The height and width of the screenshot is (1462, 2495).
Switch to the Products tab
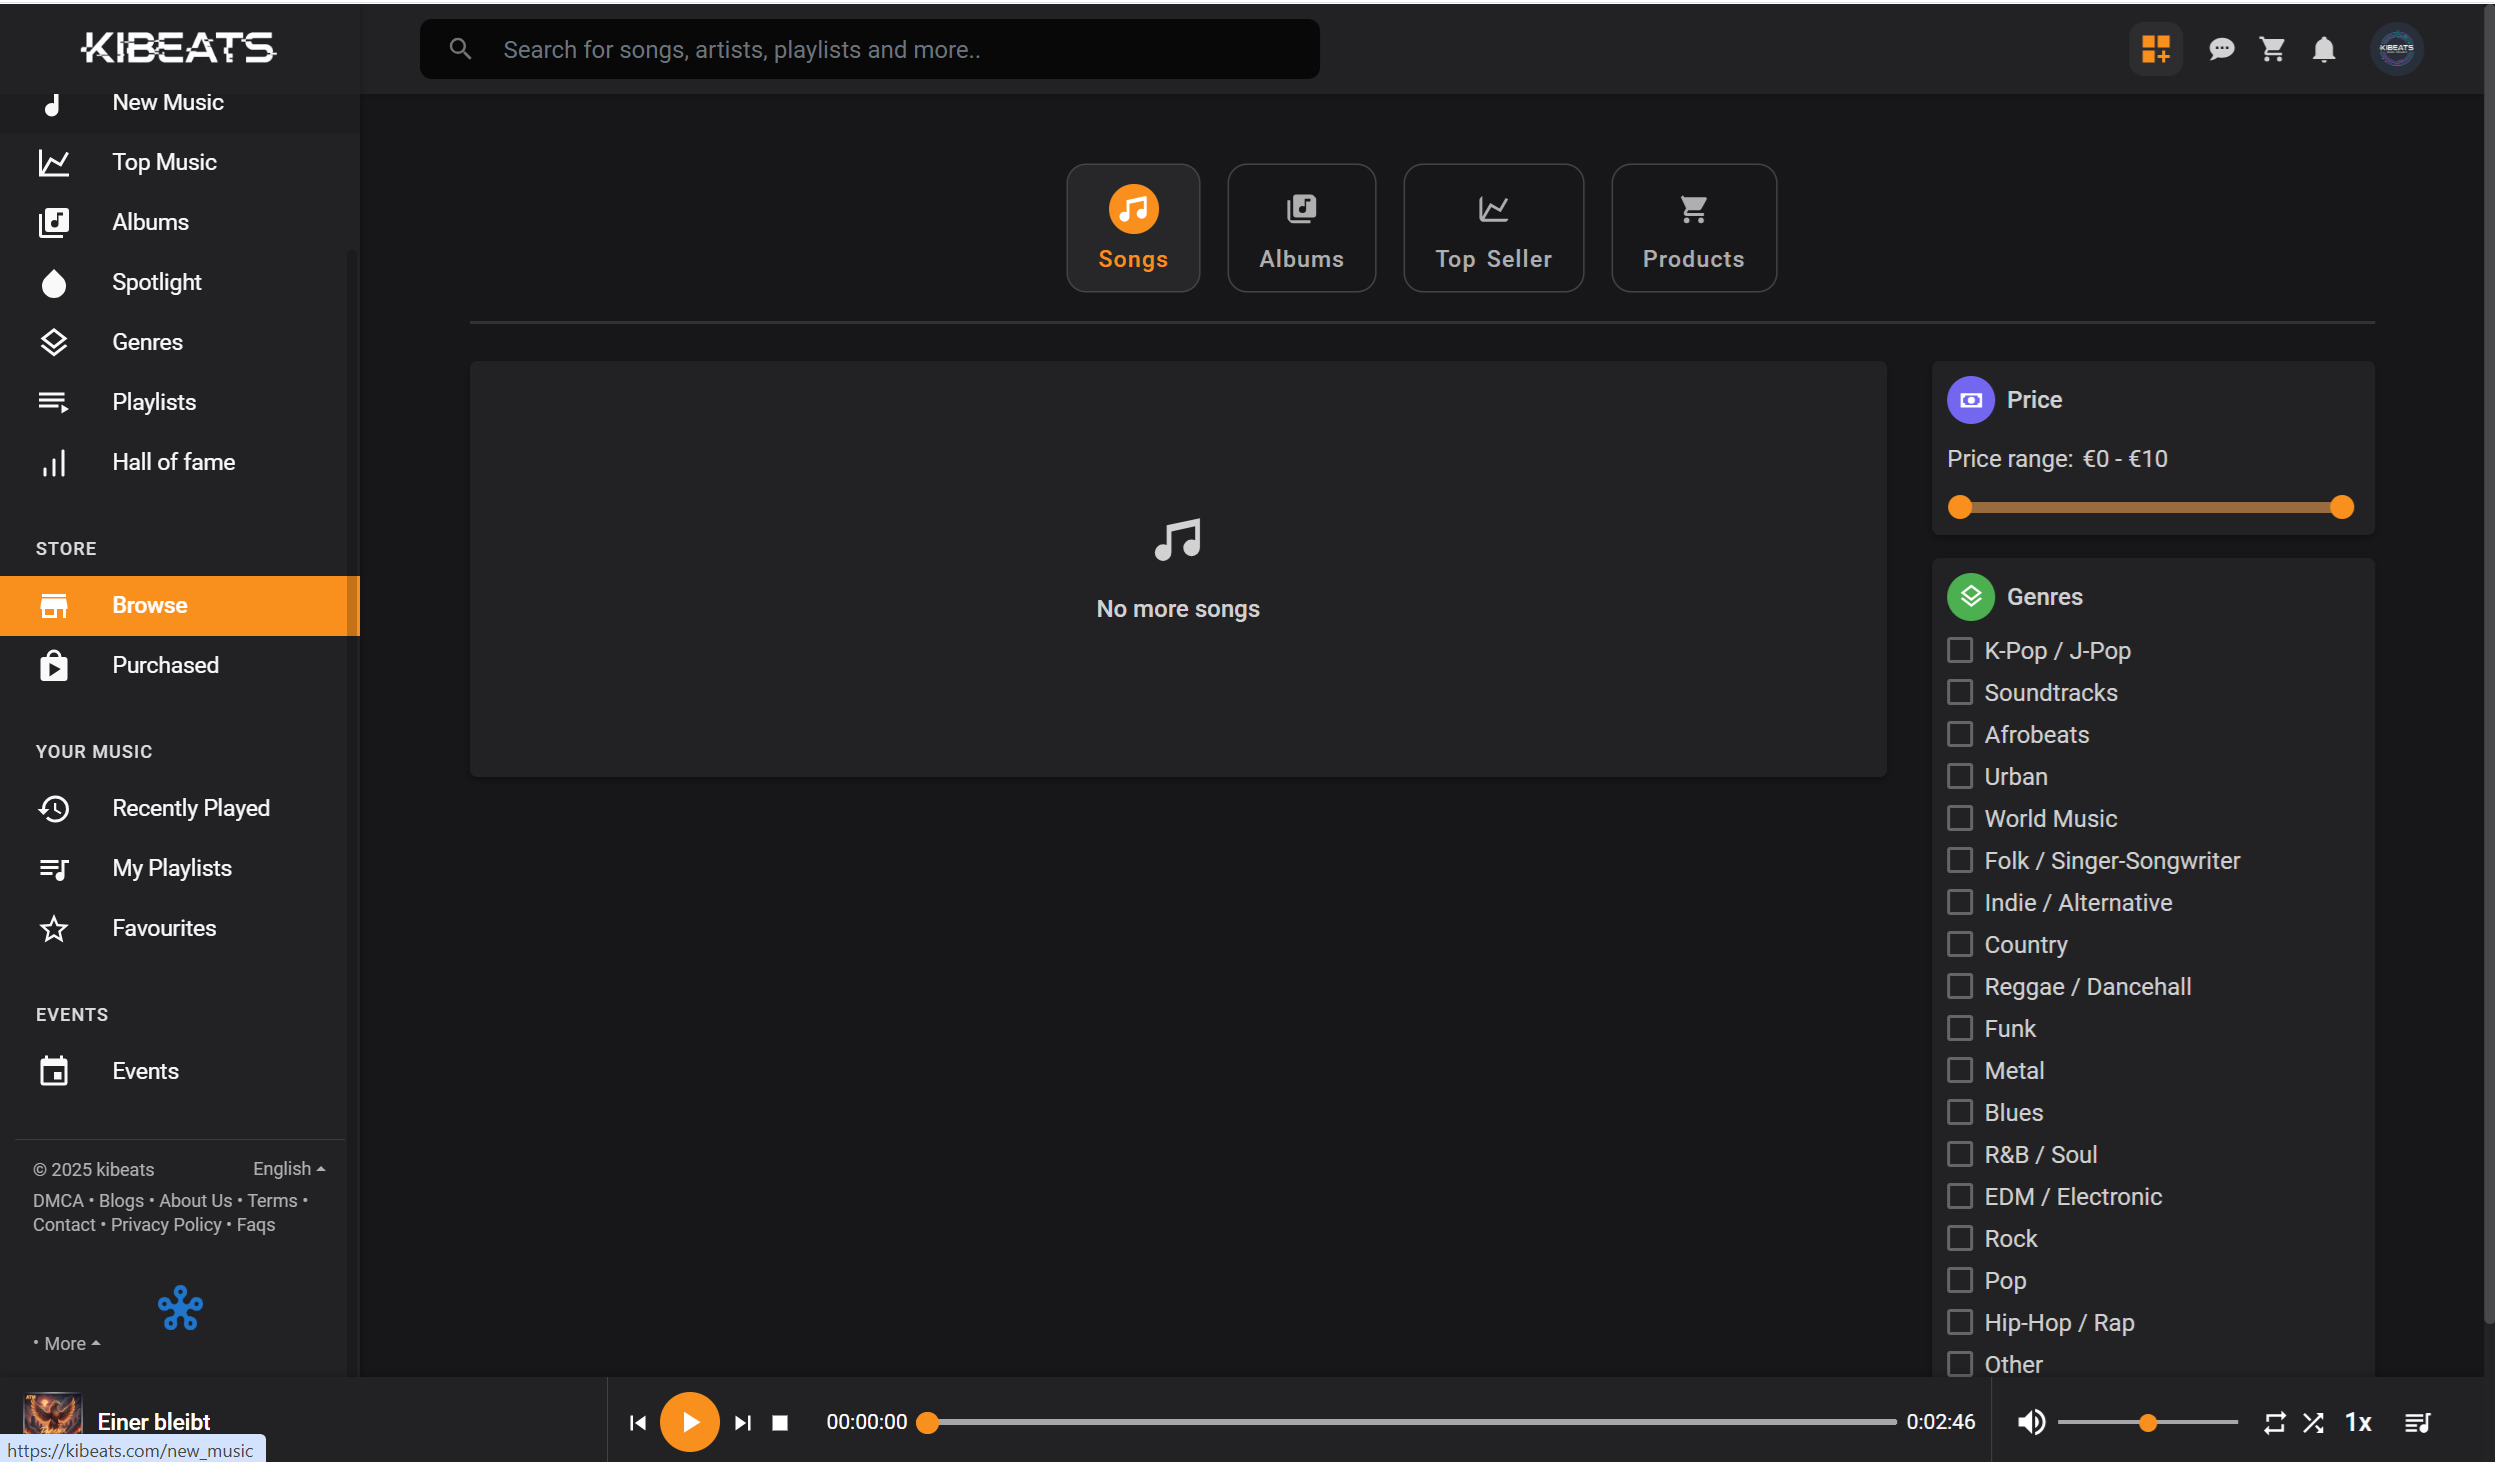point(1693,228)
